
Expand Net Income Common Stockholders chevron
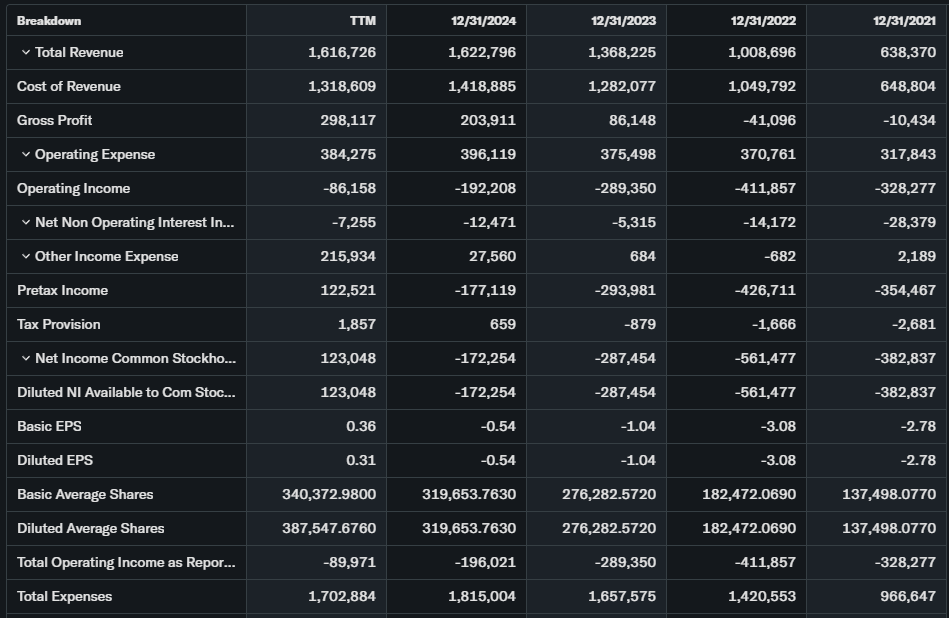tap(25, 359)
